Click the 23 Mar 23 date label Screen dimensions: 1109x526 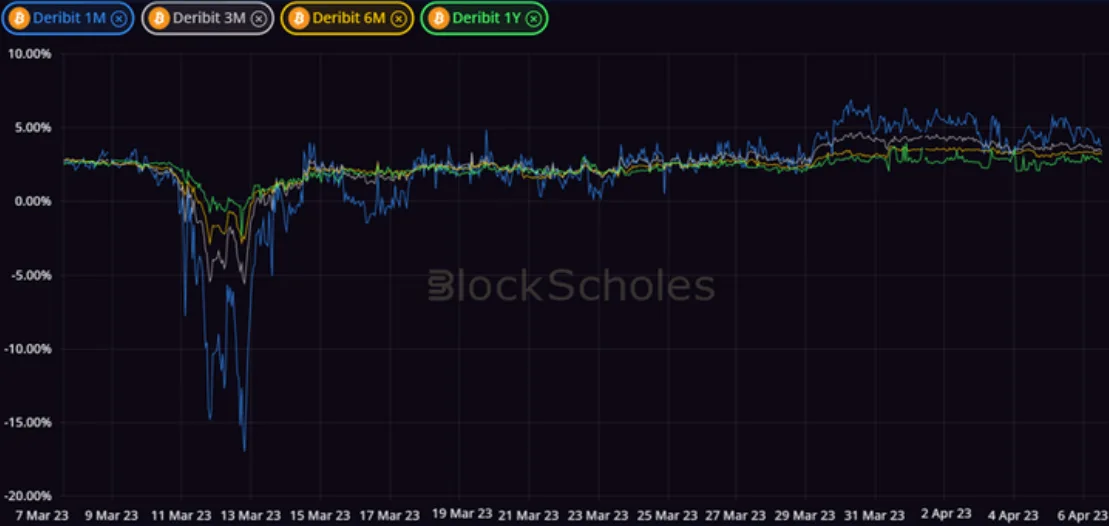tap(598, 515)
